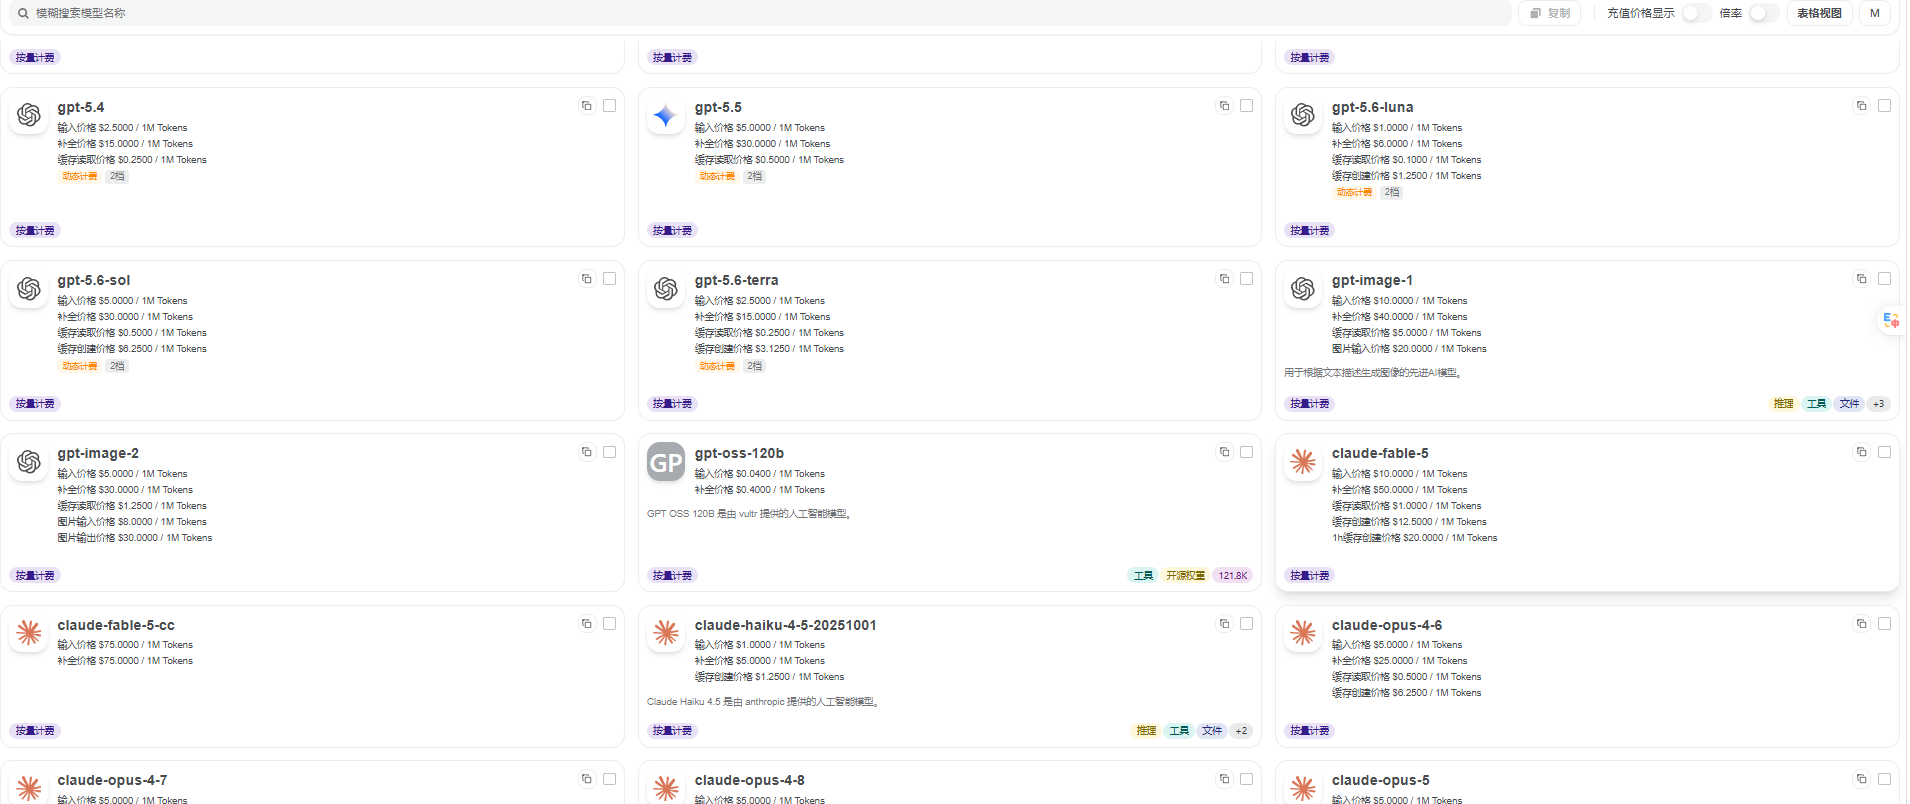This screenshot has width=1910, height=804.
Task: Copy the claude-opus-4-8 model name
Action: (x=1224, y=779)
